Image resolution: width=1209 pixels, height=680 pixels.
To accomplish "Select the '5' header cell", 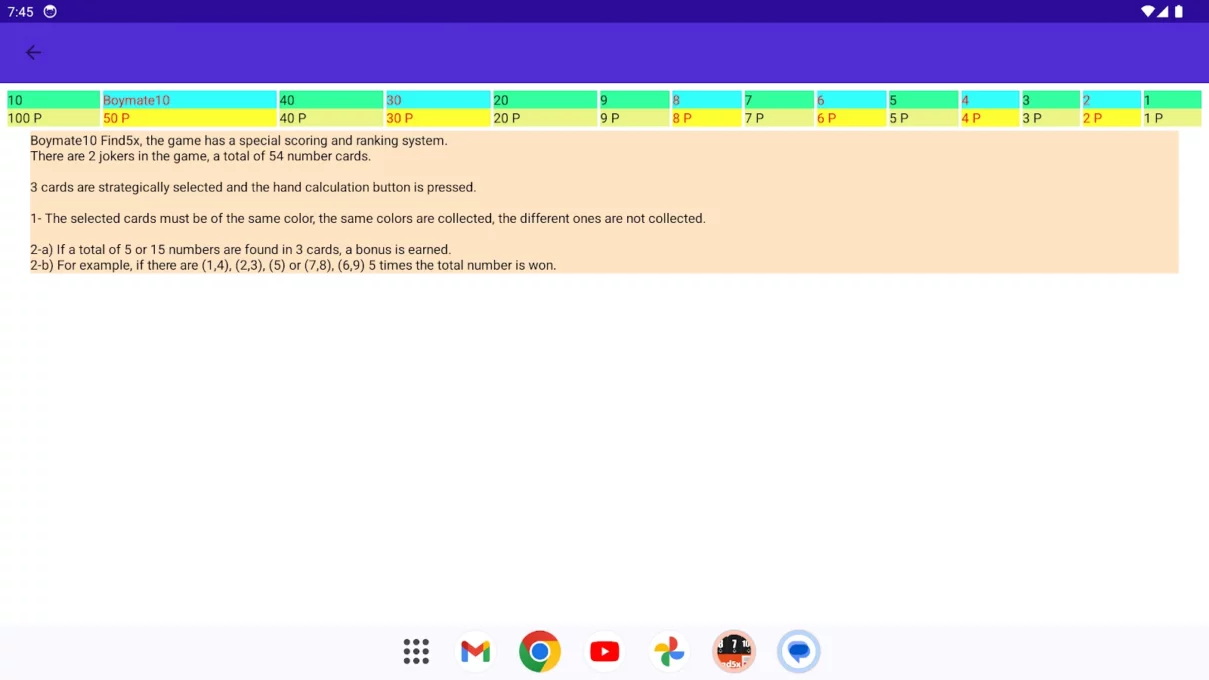I will click(x=924, y=100).
